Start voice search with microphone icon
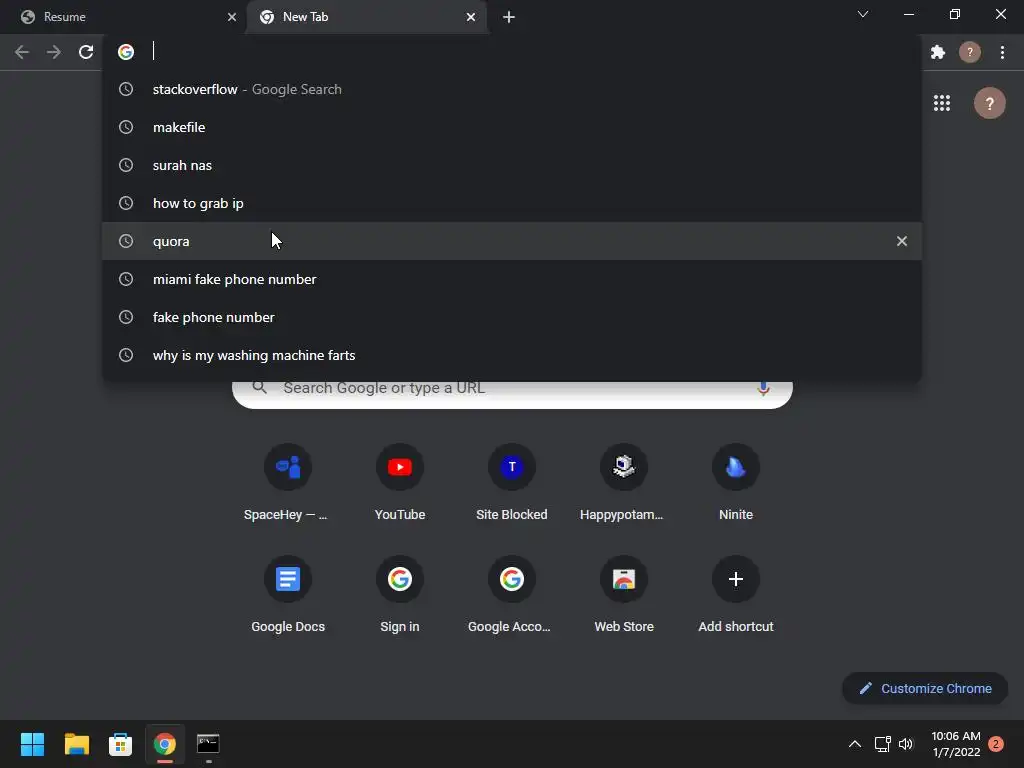Viewport: 1024px width, 768px height. (763, 388)
